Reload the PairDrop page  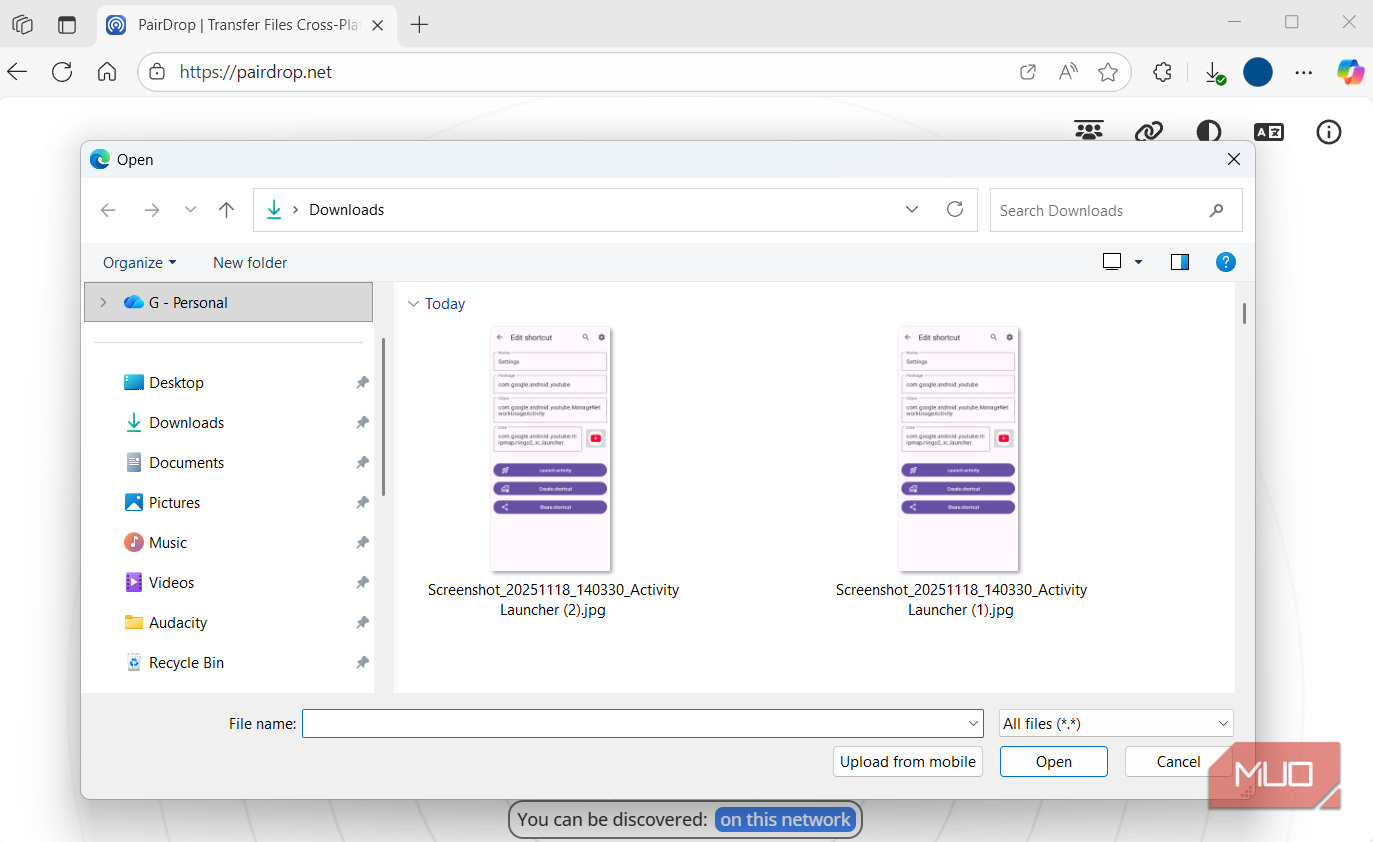pyautogui.click(x=62, y=72)
